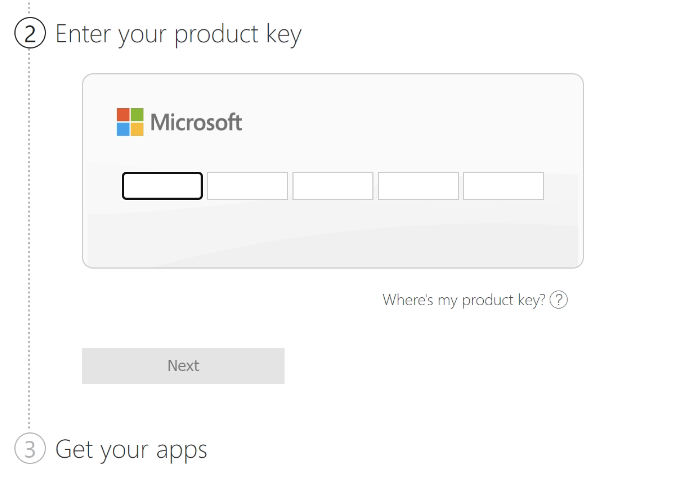
Task: Activate the fourth product key box
Action: [418, 186]
